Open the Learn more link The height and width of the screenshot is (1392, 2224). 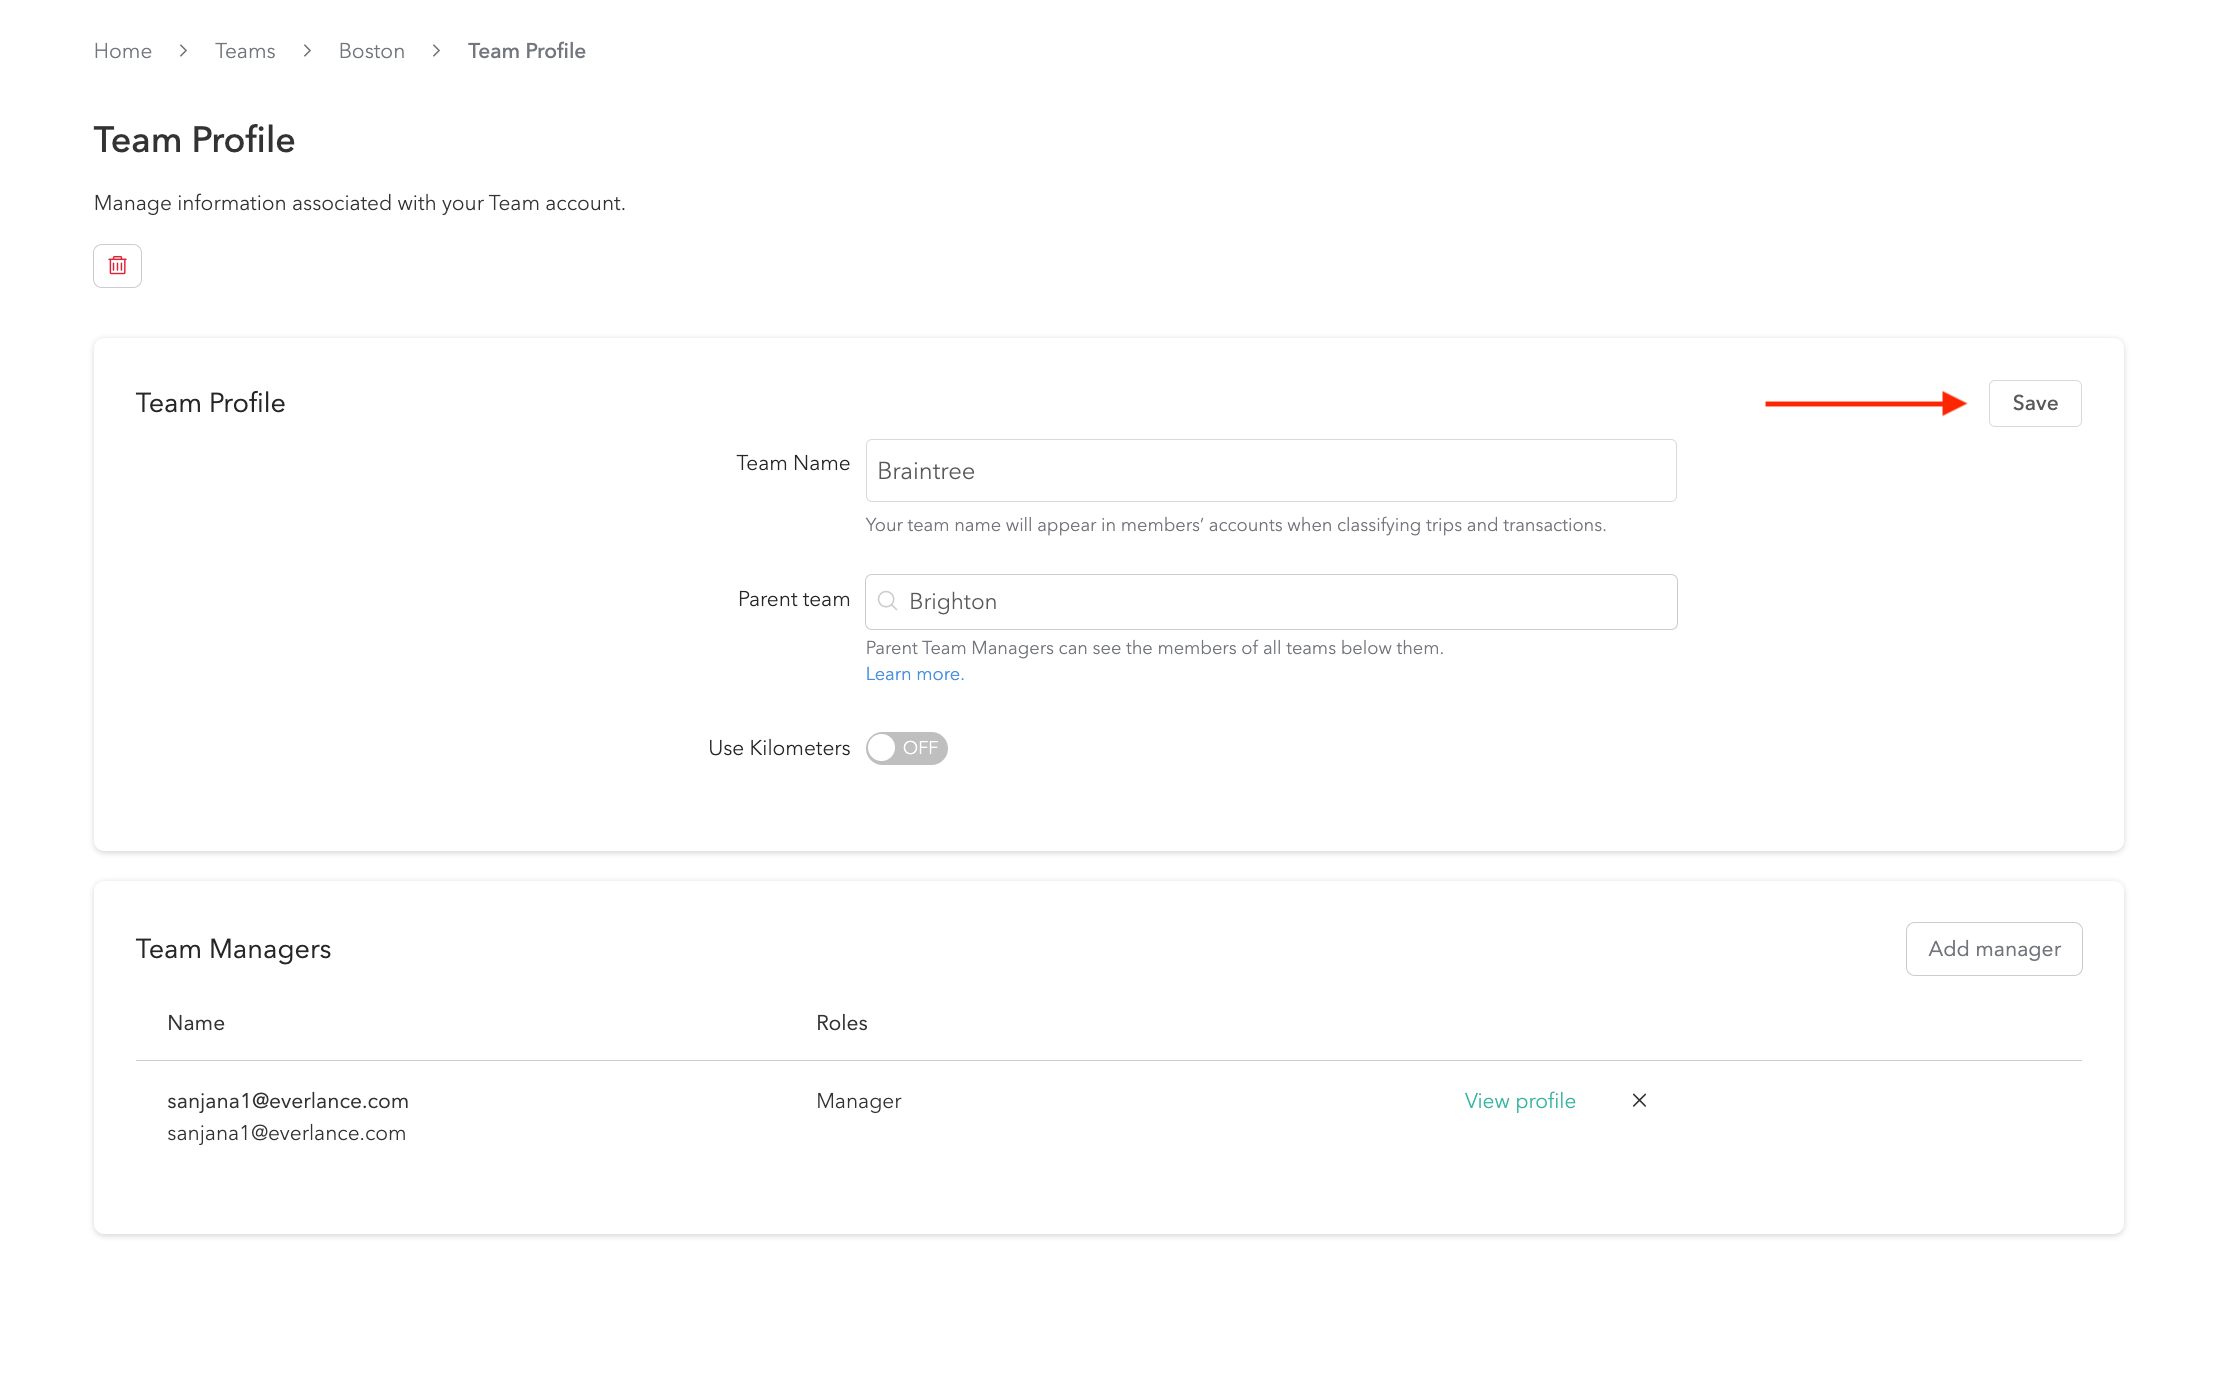(914, 674)
